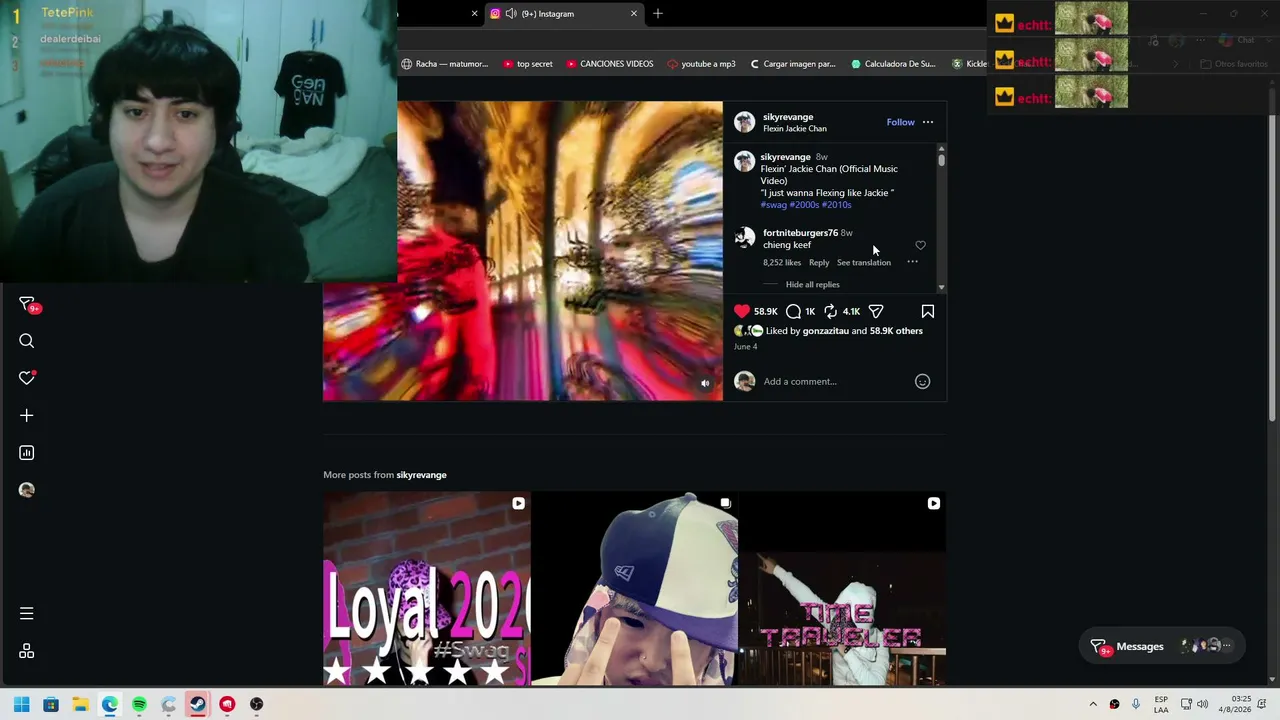
Task: Open the Windows Start menu
Action: tap(21, 704)
